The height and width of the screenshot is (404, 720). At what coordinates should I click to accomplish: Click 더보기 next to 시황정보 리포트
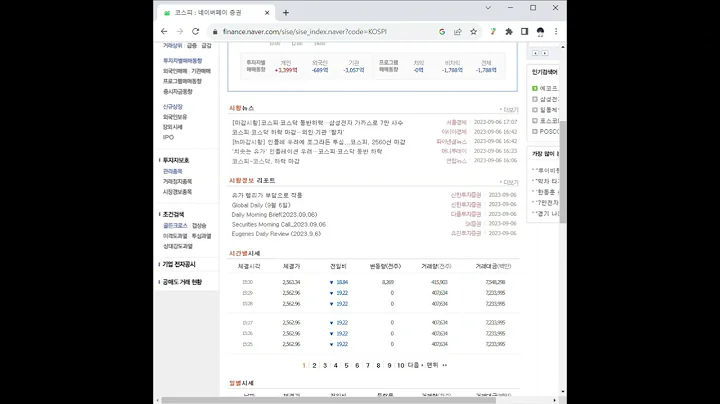(509, 182)
